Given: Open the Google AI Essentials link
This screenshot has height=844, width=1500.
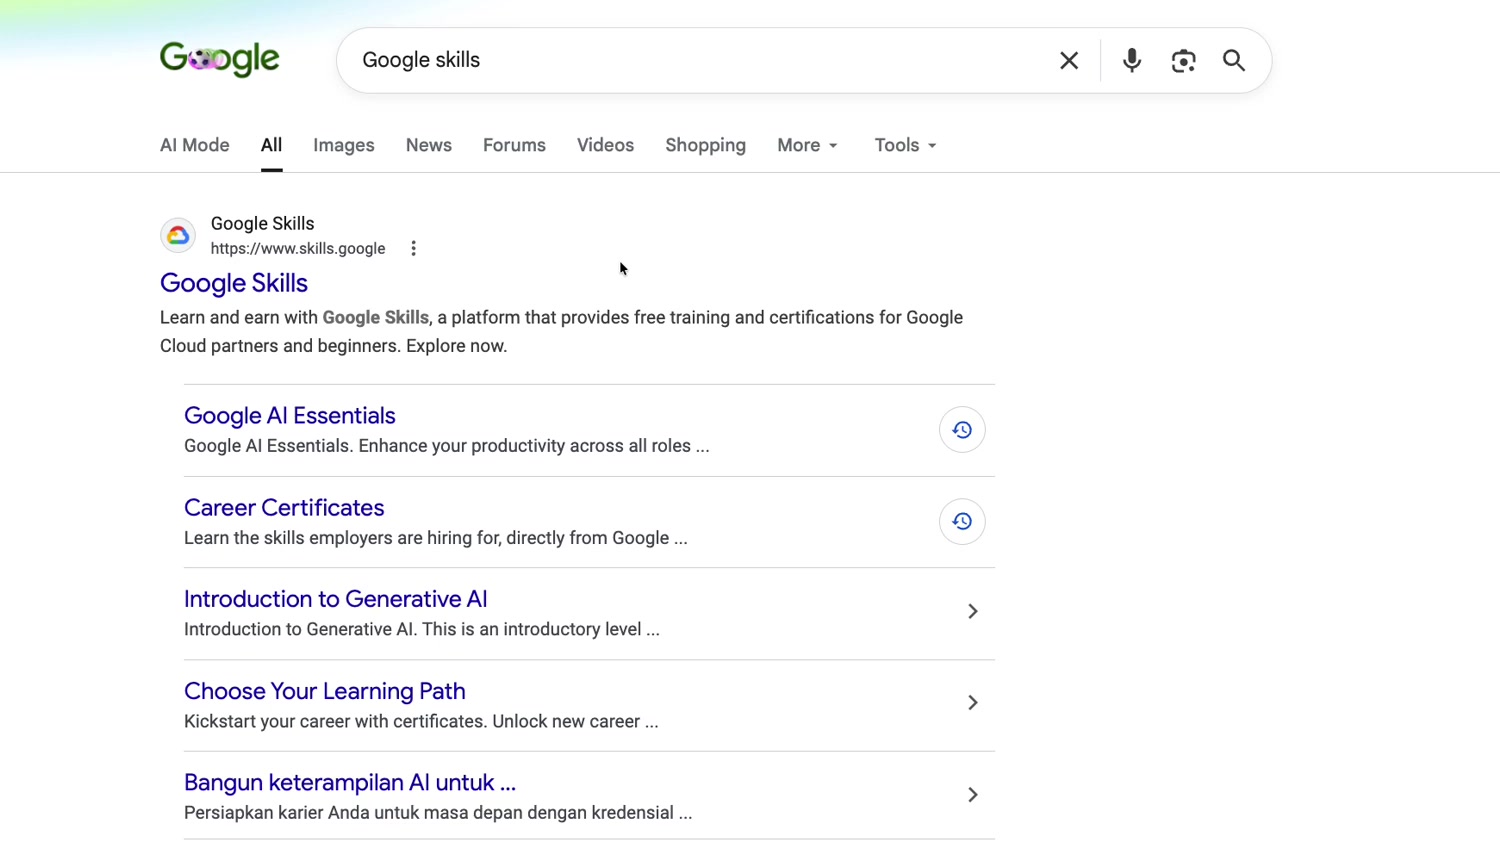Looking at the screenshot, I should click(x=290, y=415).
